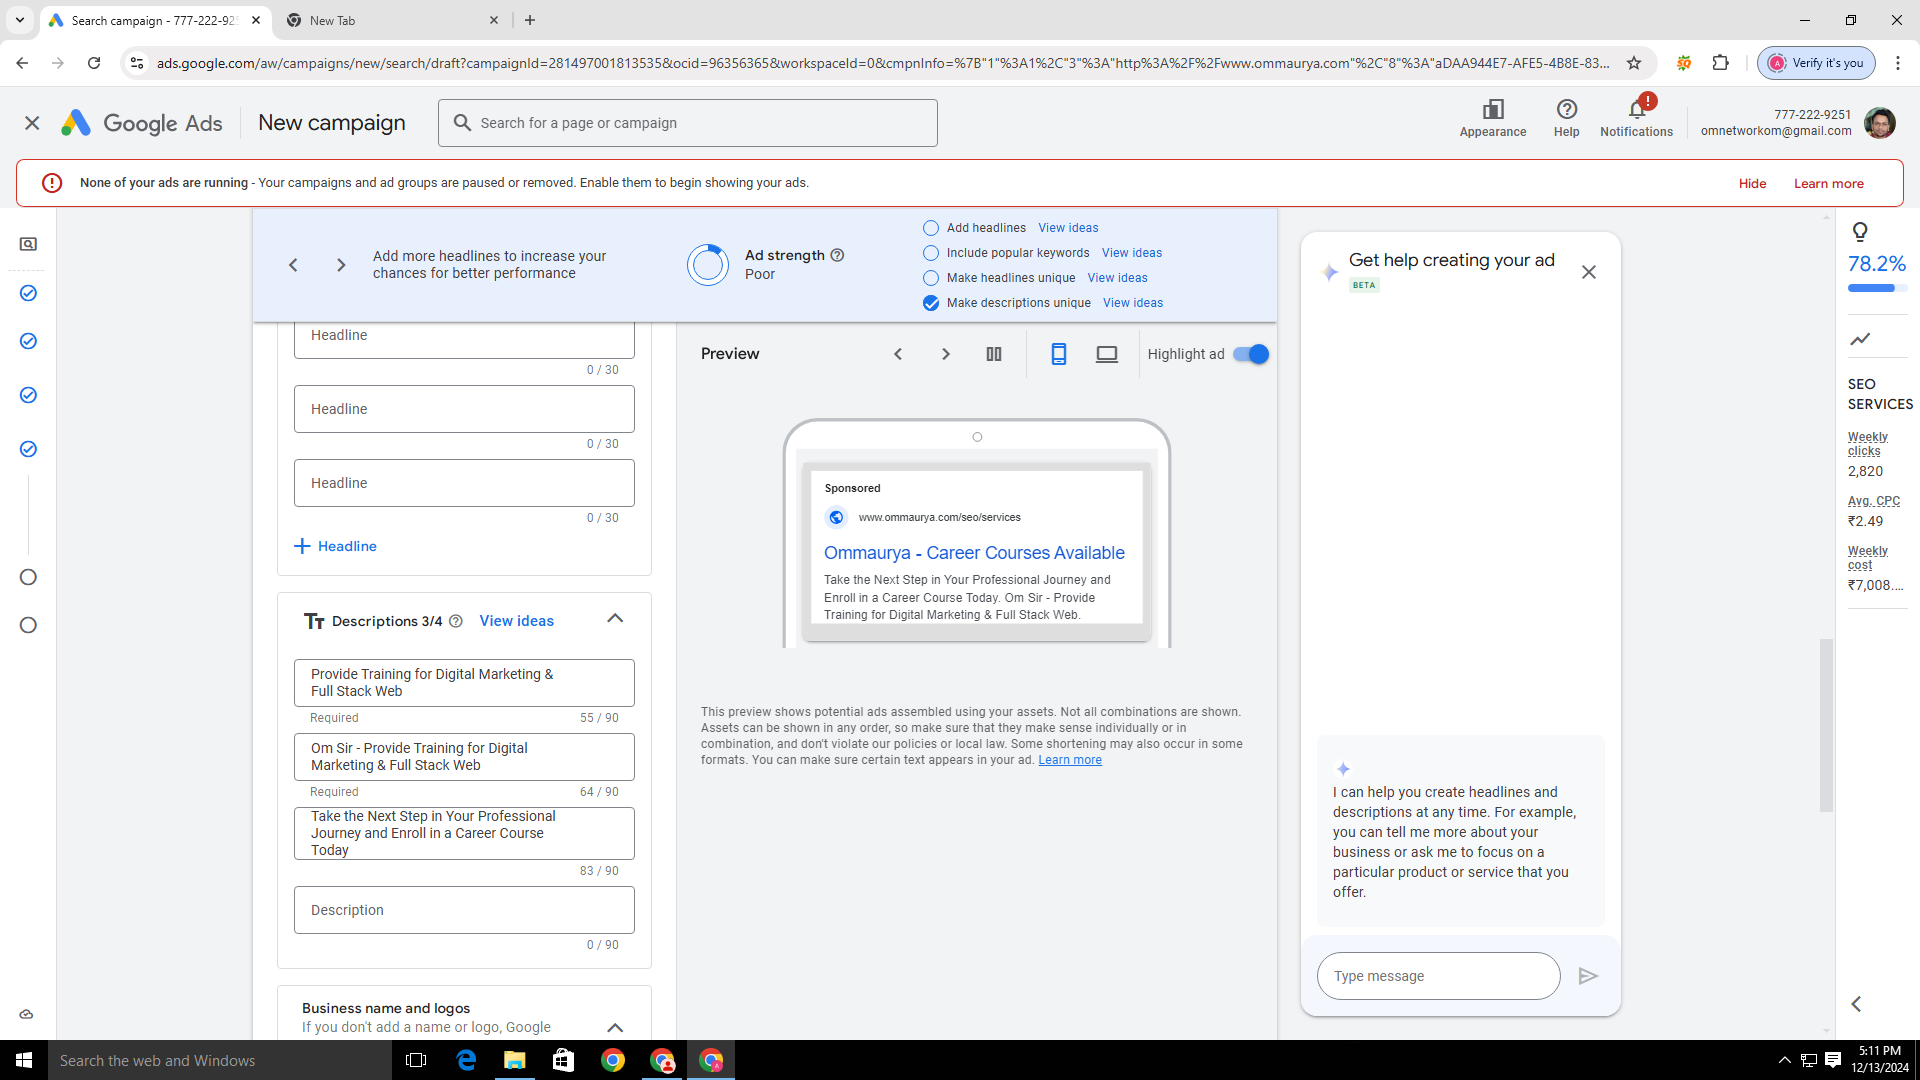
Task: Switch to the New Tab browser tab
Action: [x=392, y=20]
